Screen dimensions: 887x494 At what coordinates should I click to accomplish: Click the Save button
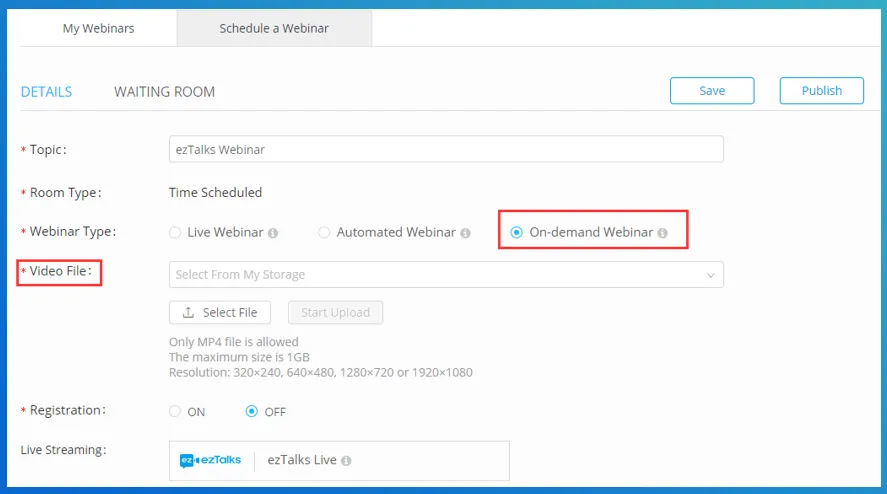click(712, 91)
